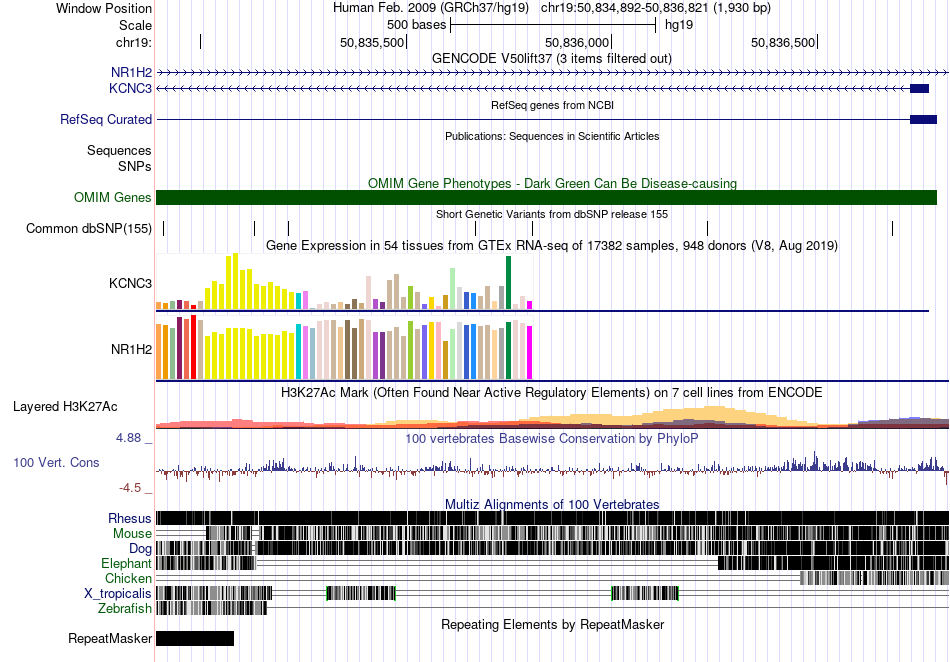Click the KCNC3 exon block in GENCODE track
Viewport: 950px width, 662px height.
pos(920,88)
